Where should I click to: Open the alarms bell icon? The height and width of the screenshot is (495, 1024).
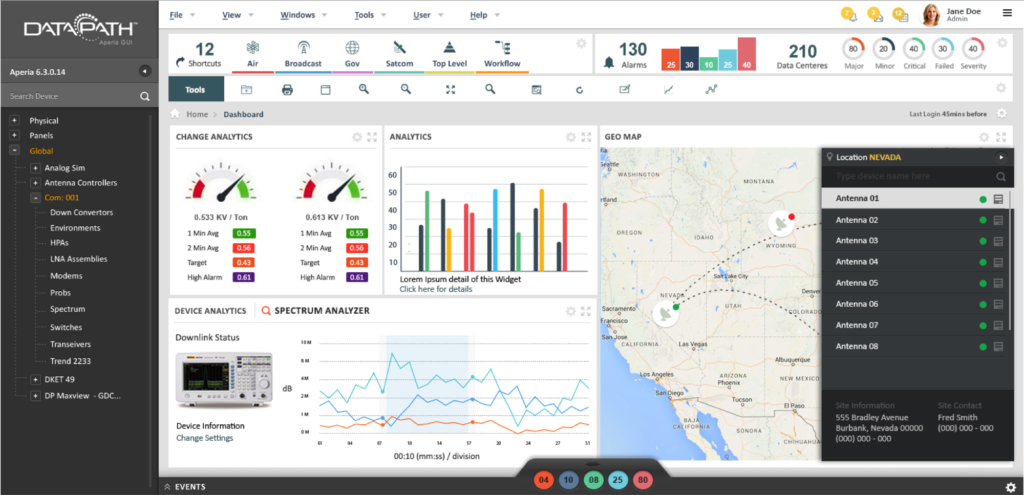tap(609, 63)
